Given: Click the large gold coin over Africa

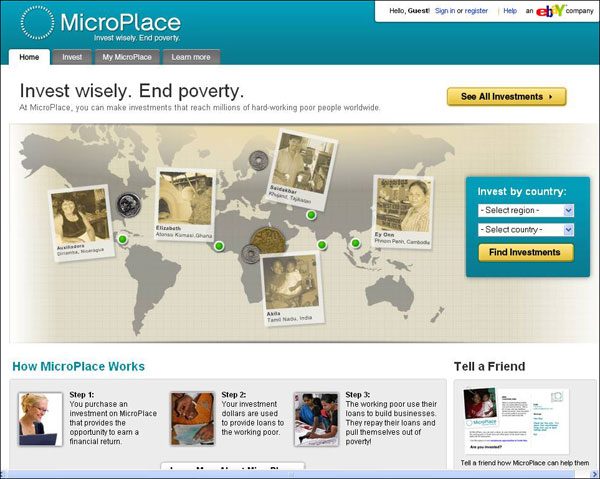Looking at the screenshot, I should [x=268, y=240].
